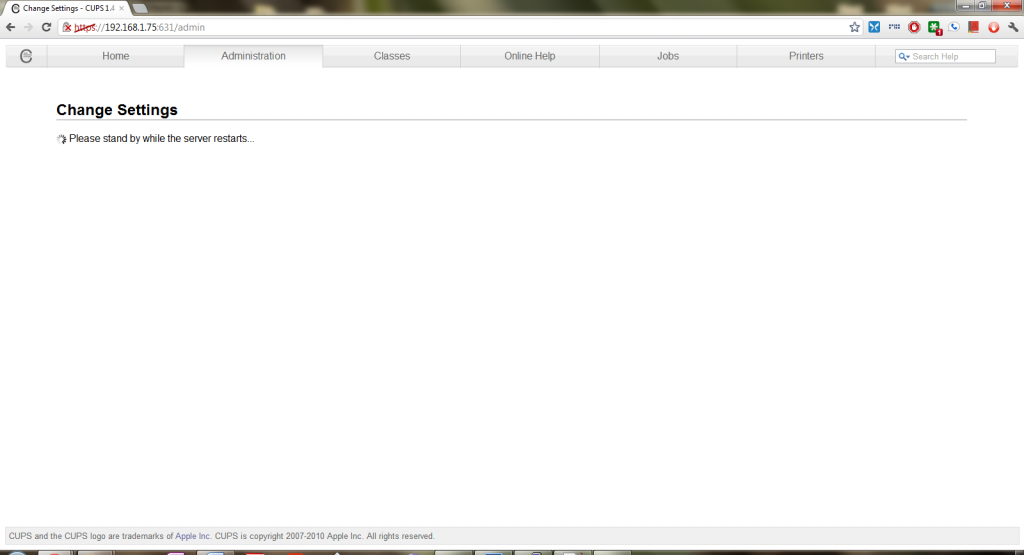Viewport: 1024px width, 555px height.
Task: Open the AdBlock stop-sign extension
Action: coord(914,27)
